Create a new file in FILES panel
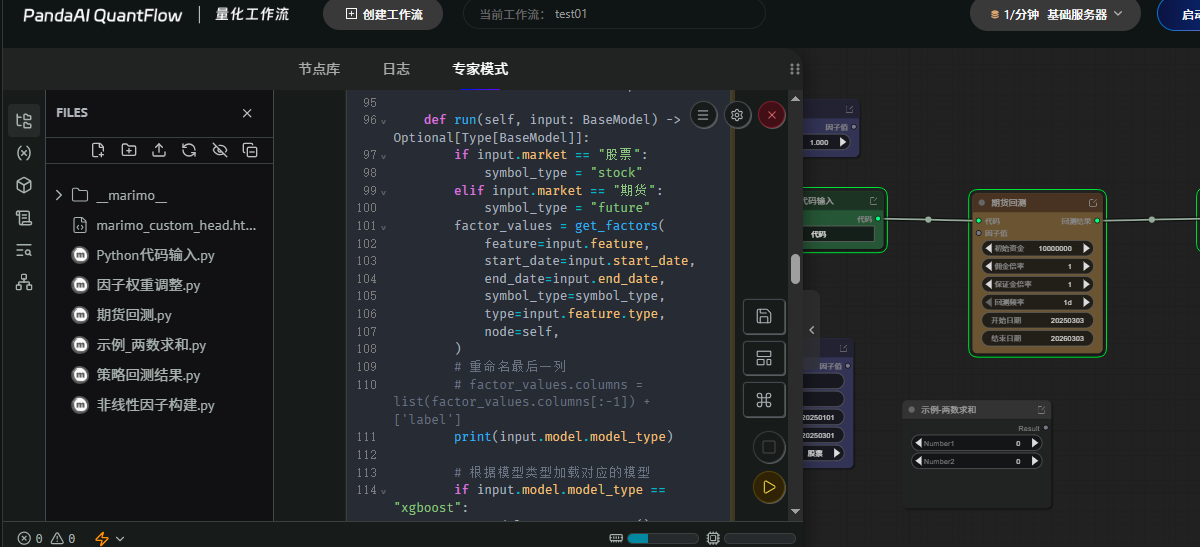The width and height of the screenshot is (1200, 547). click(98, 150)
